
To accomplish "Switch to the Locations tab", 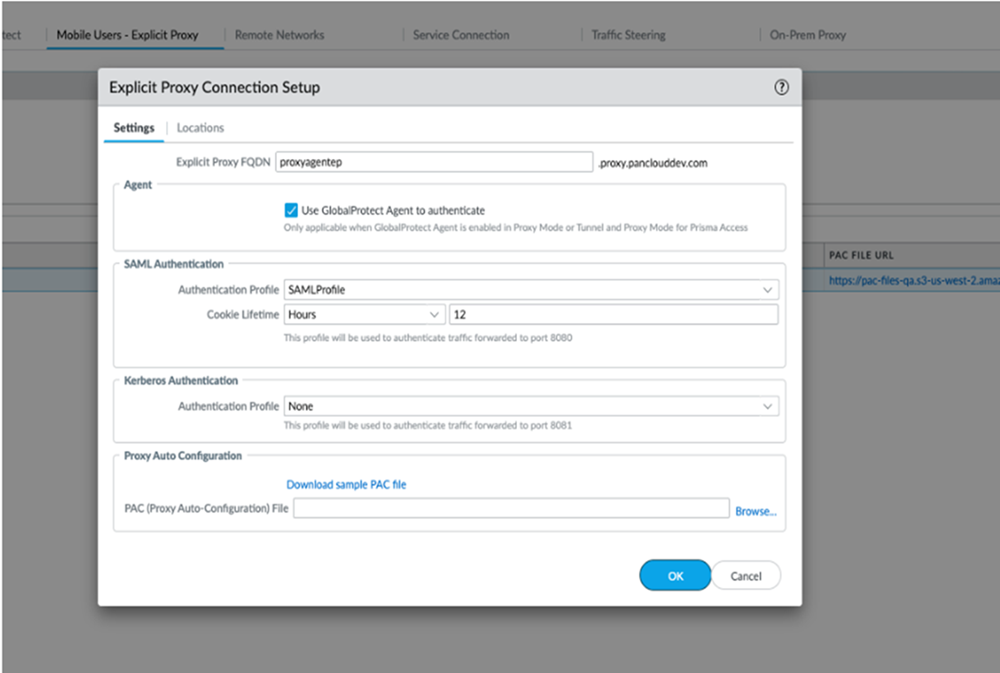I will pos(200,128).
